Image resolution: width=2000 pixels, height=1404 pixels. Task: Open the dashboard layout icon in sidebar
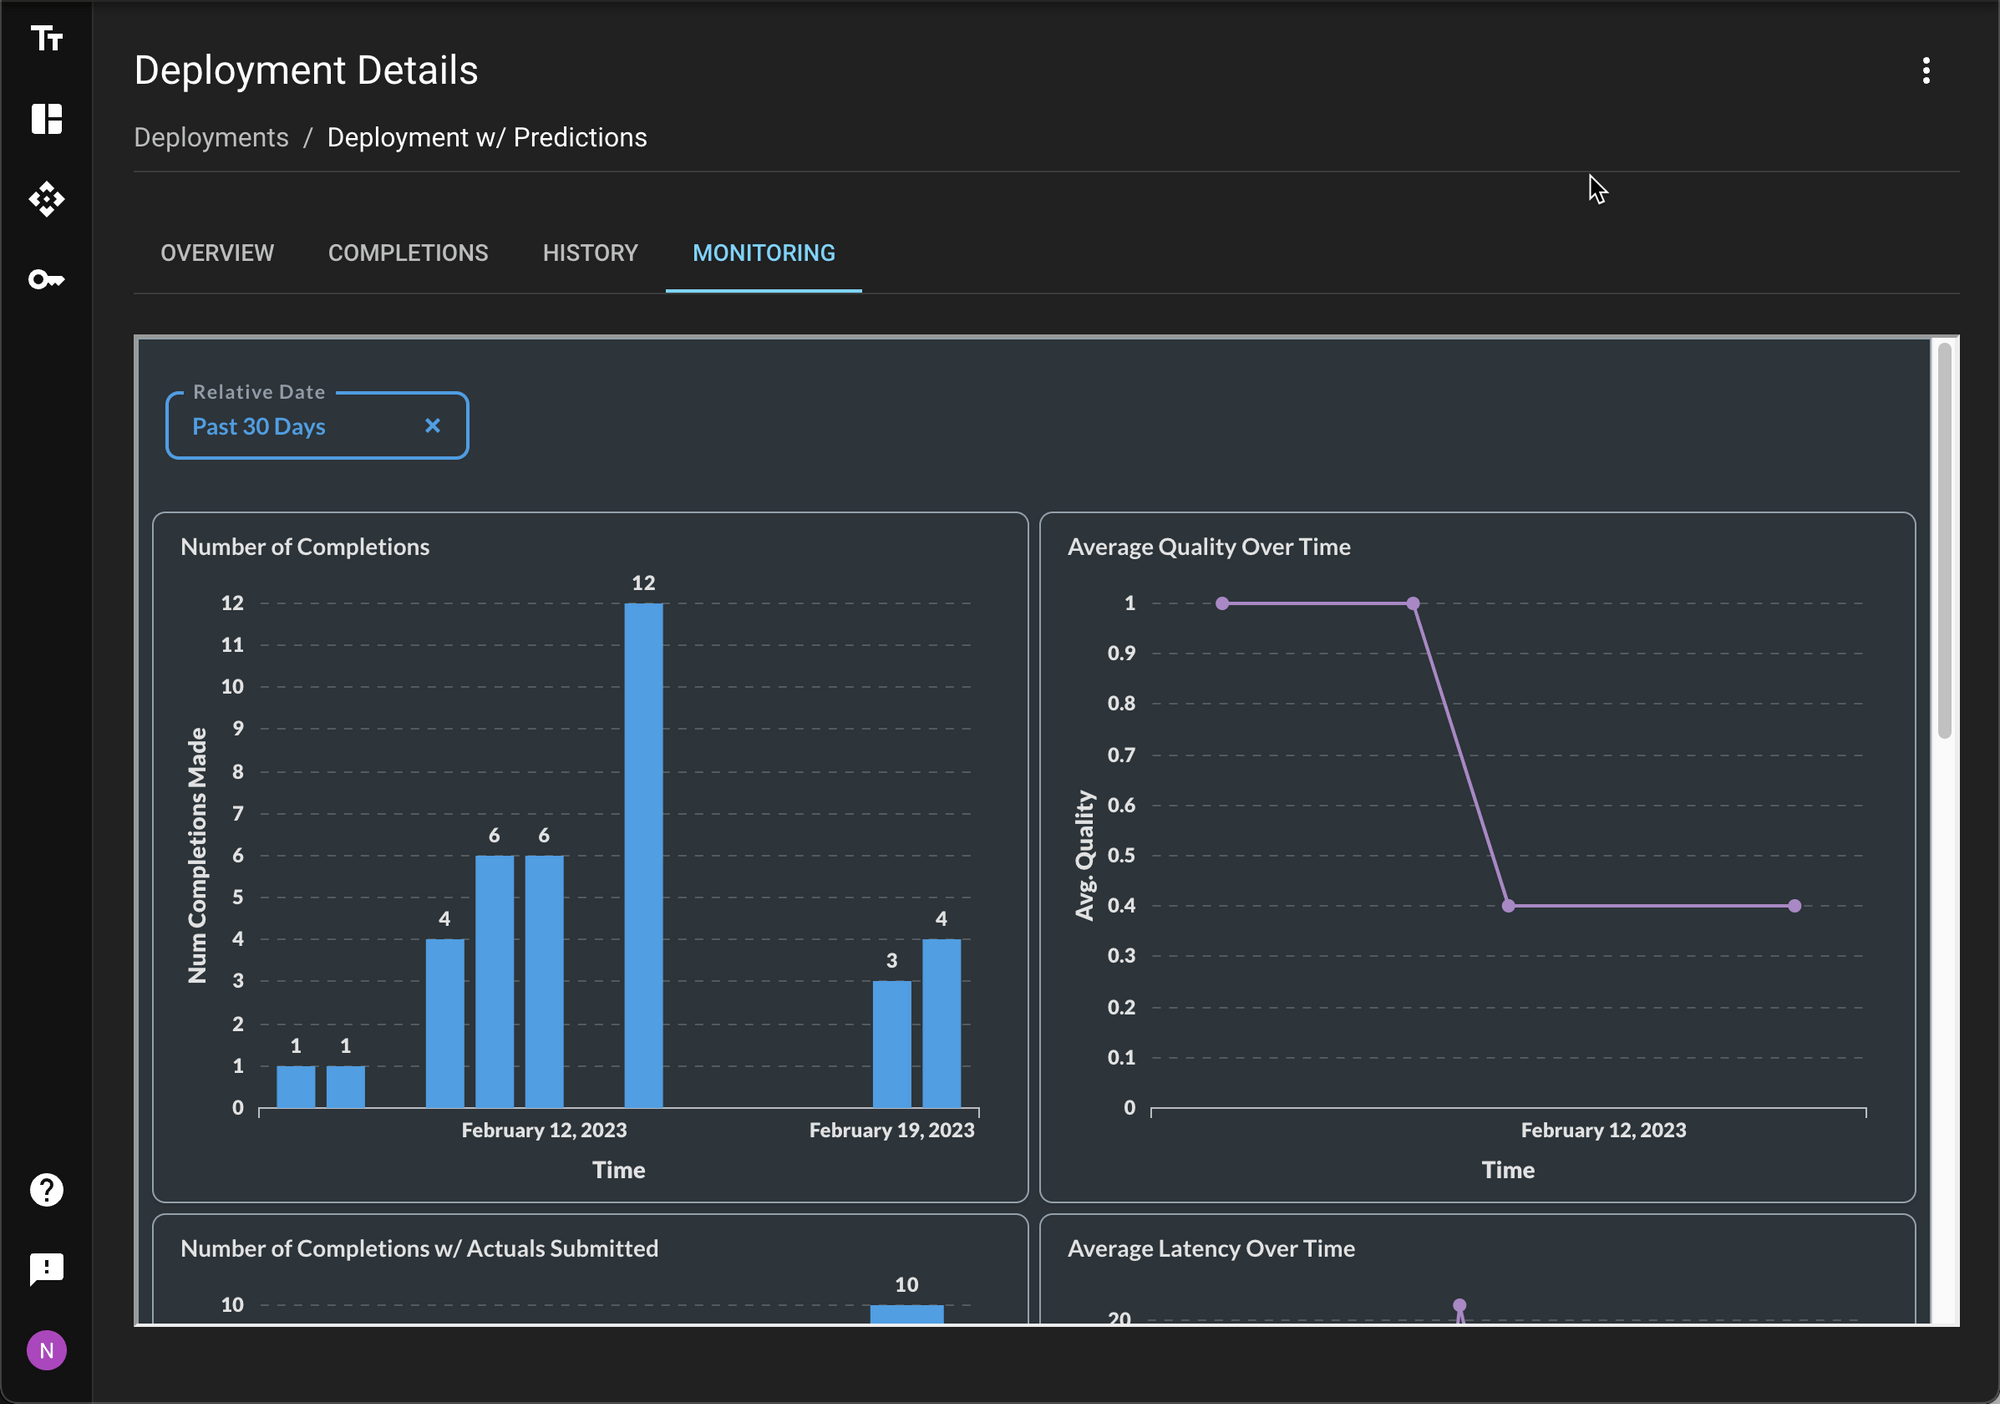coord(46,119)
